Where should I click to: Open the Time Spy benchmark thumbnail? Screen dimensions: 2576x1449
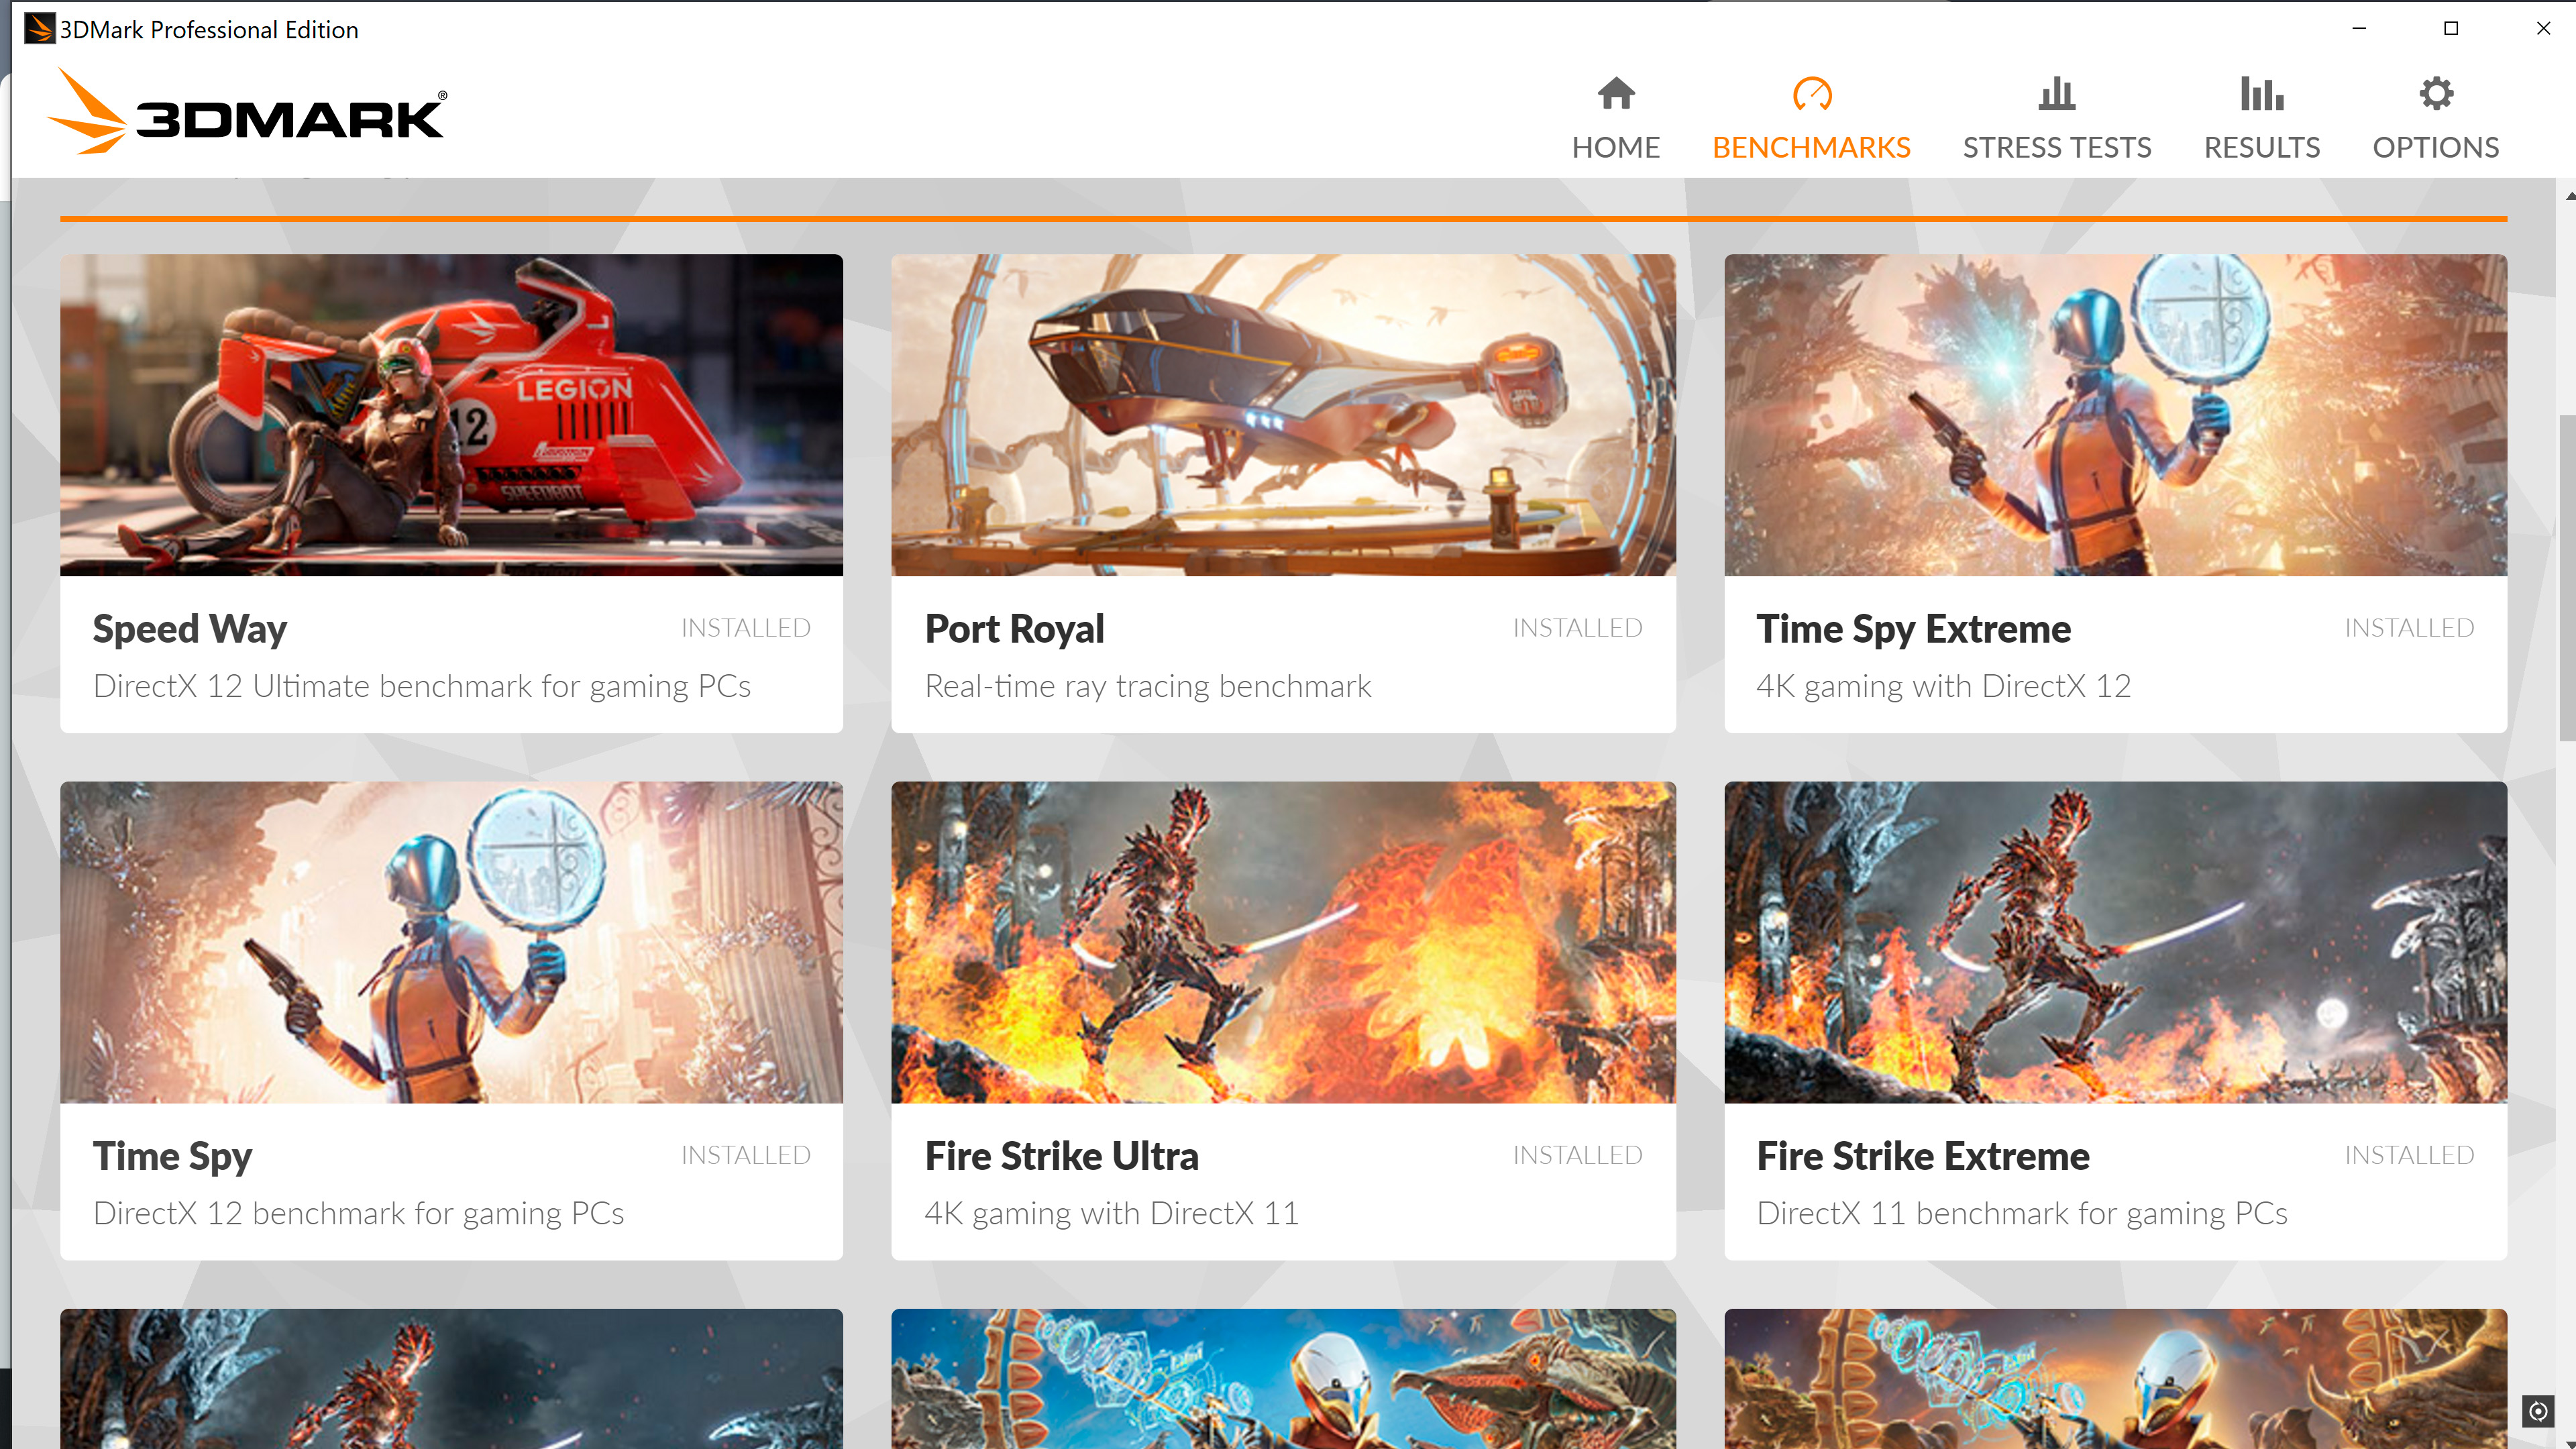point(451,942)
